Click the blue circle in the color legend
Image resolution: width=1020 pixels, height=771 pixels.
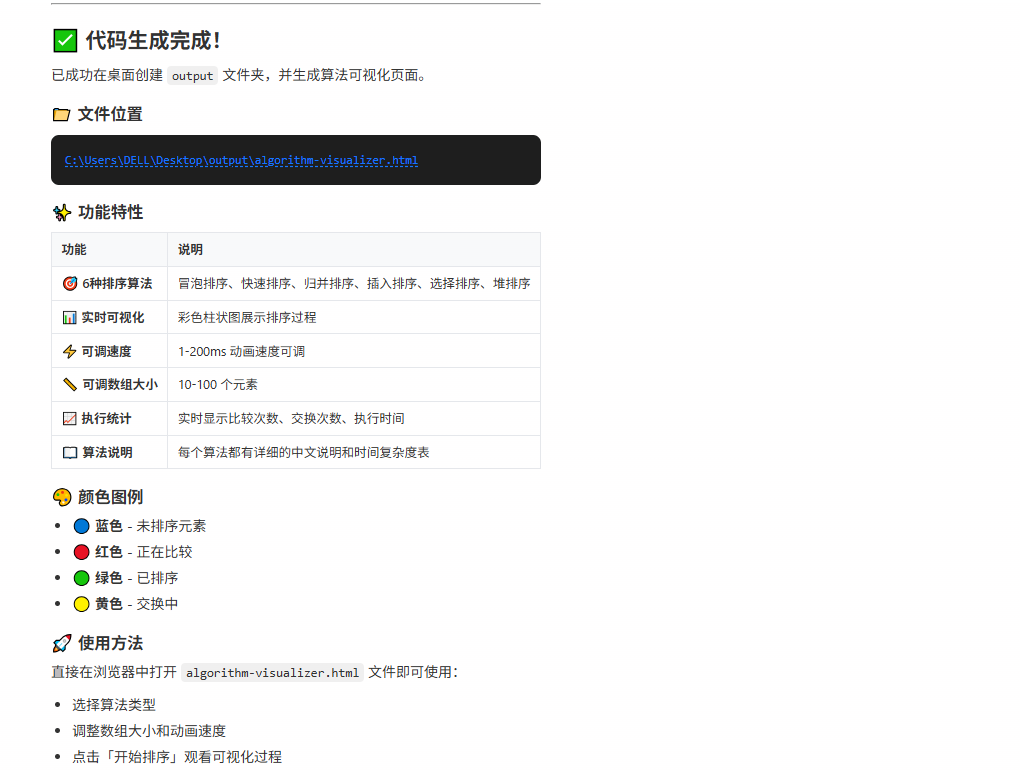pos(81,525)
